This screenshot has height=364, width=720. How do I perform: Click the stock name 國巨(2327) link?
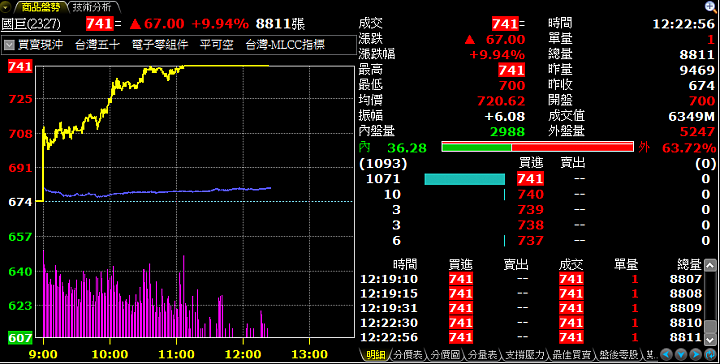(x=31, y=23)
